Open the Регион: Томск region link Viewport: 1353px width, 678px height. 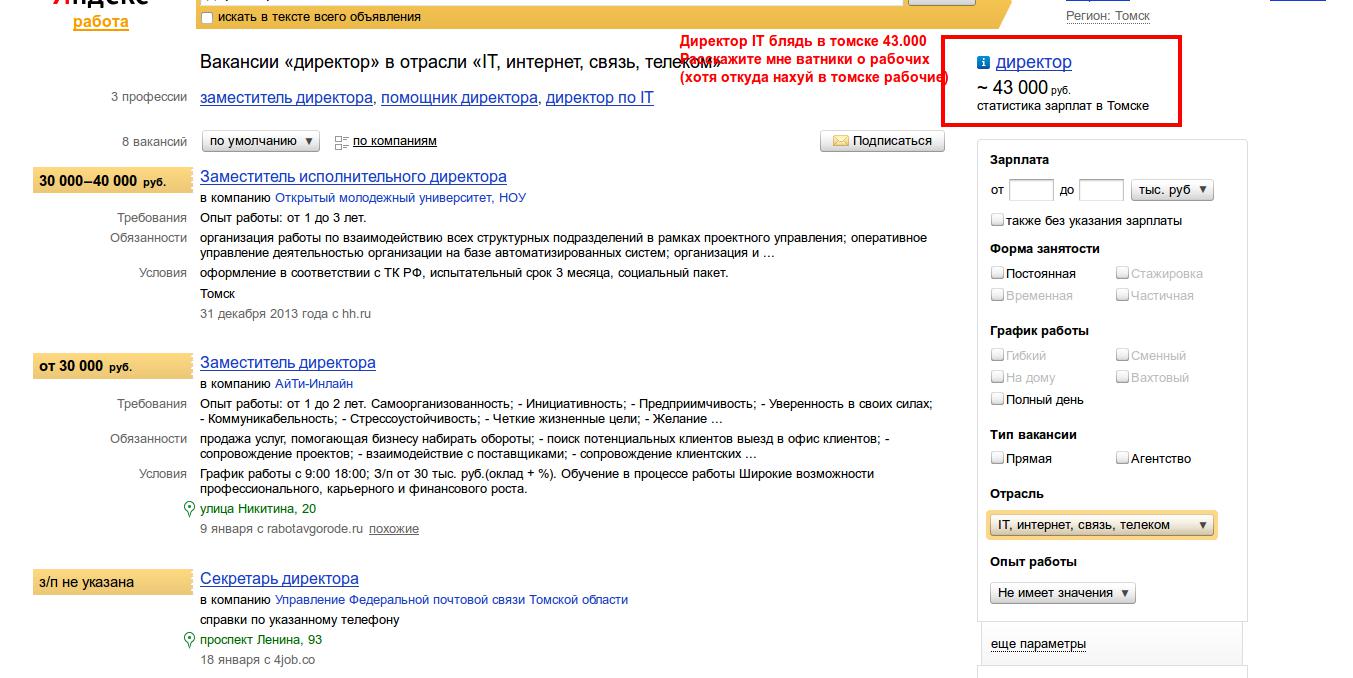pos(1108,16)
